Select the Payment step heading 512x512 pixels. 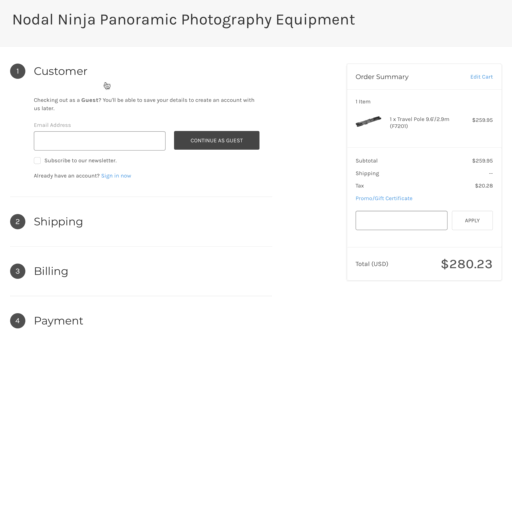[x=58, y=321]
